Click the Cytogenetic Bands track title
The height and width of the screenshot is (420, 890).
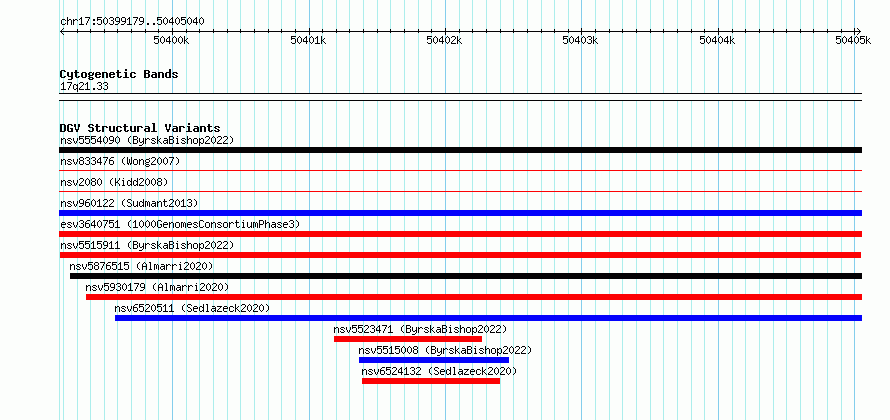point(119,74)
